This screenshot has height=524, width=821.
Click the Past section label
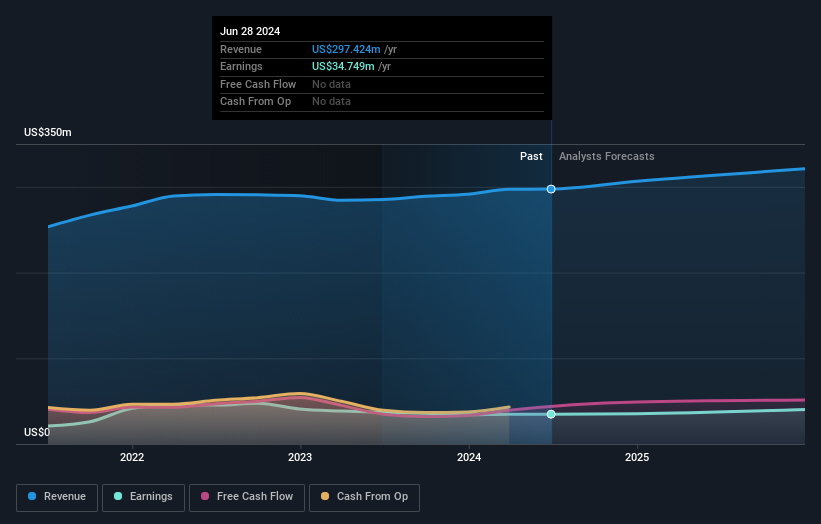click(531, 156)
